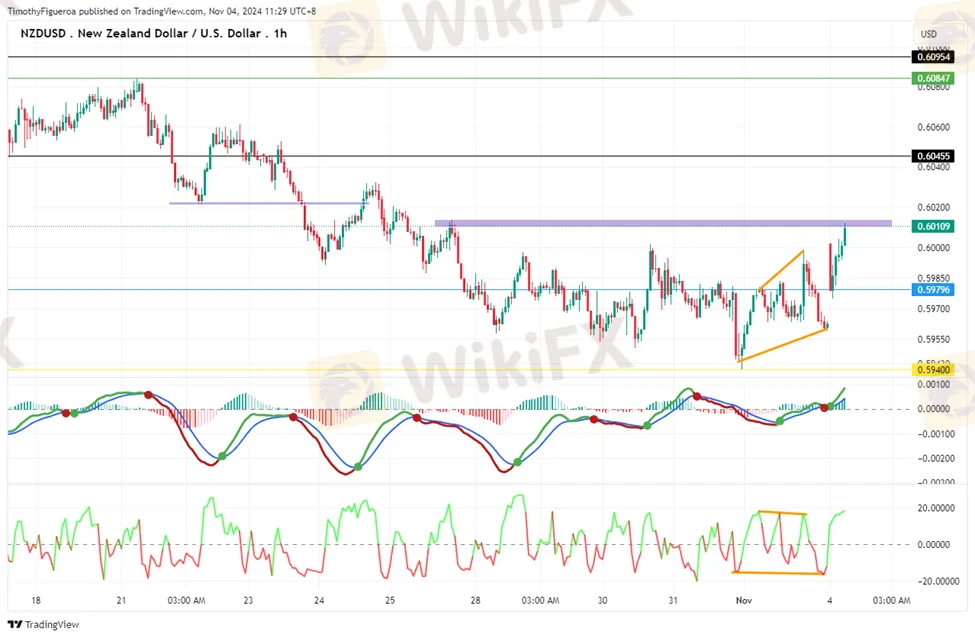This screenshot has width=975, height=638.
Task: Click the 0.59700 price axis value
Action: [933, 309]
